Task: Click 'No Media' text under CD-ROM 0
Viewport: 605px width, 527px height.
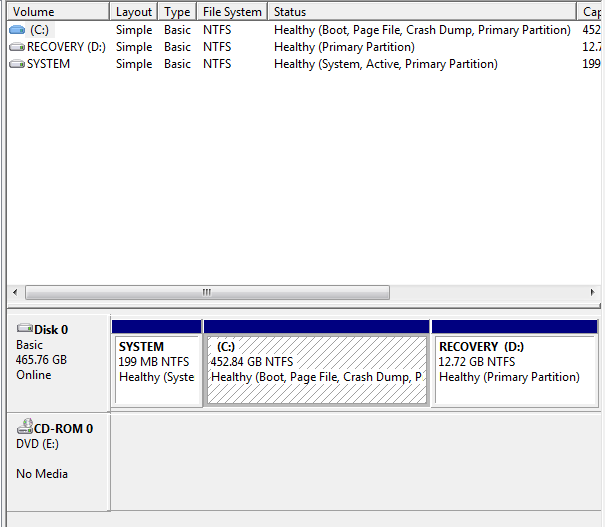Action: point(42,474)
